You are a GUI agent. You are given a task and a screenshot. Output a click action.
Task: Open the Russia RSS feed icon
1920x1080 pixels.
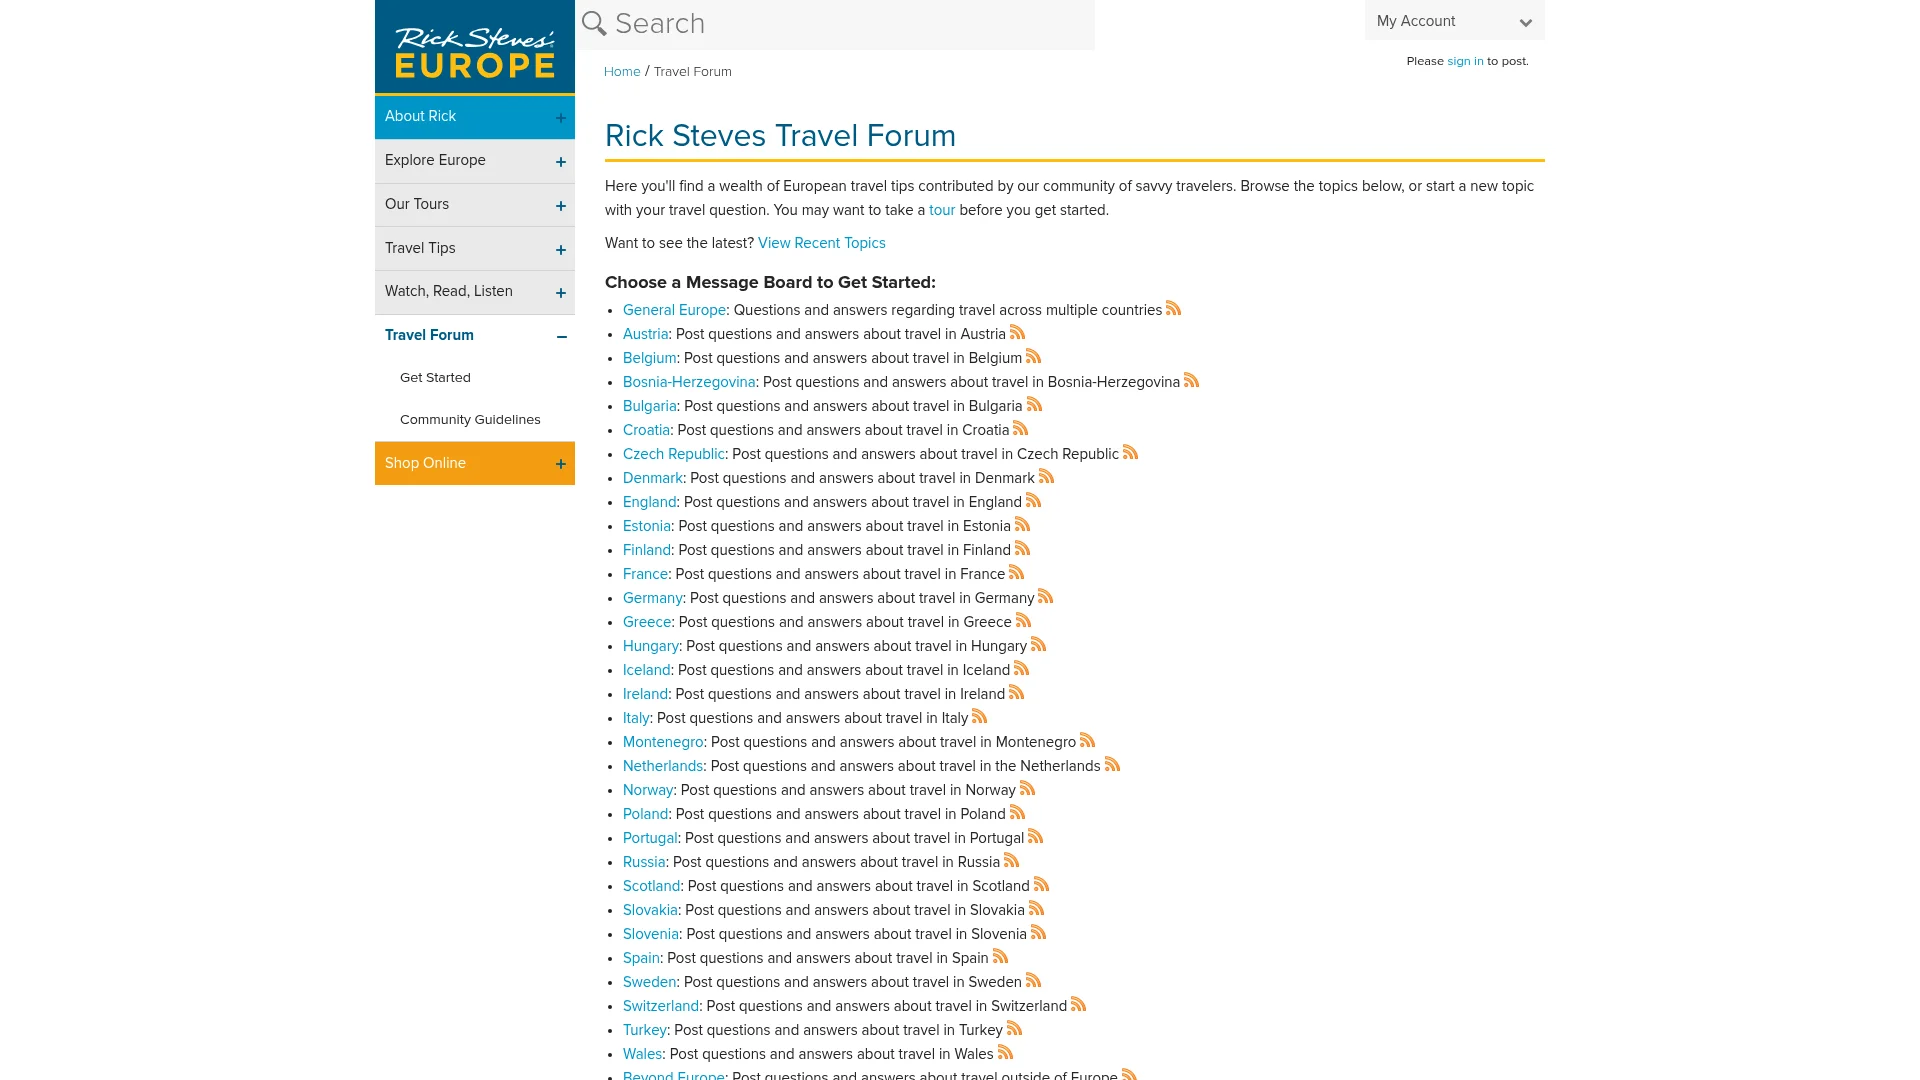pos(1011,860)
